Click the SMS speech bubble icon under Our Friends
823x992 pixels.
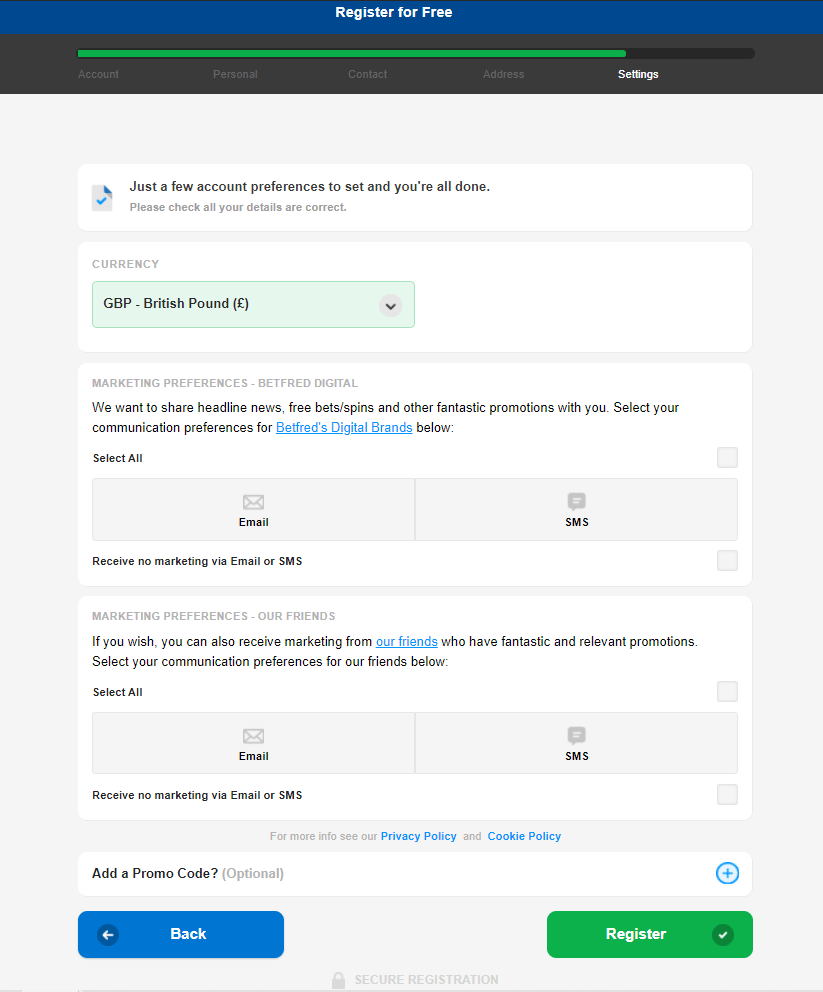pyautogui.click(x=576, y=736)
